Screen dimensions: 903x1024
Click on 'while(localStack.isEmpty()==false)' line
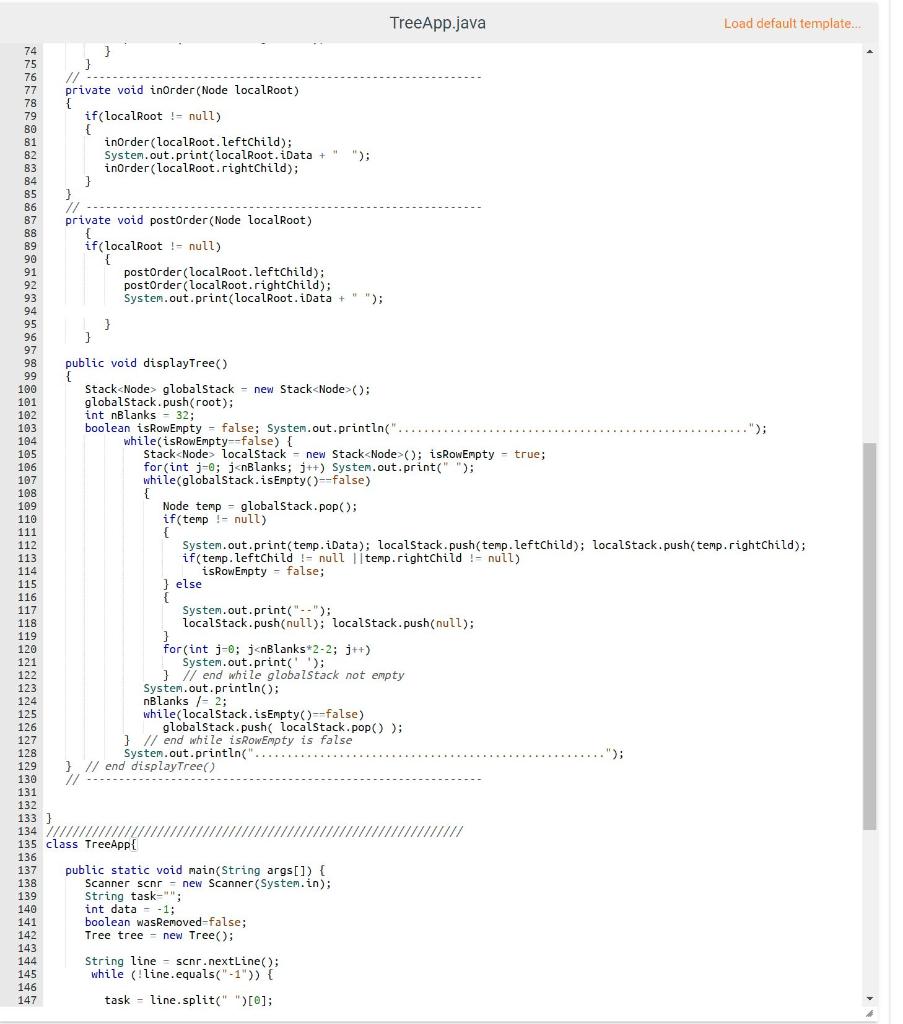[253, 714]
